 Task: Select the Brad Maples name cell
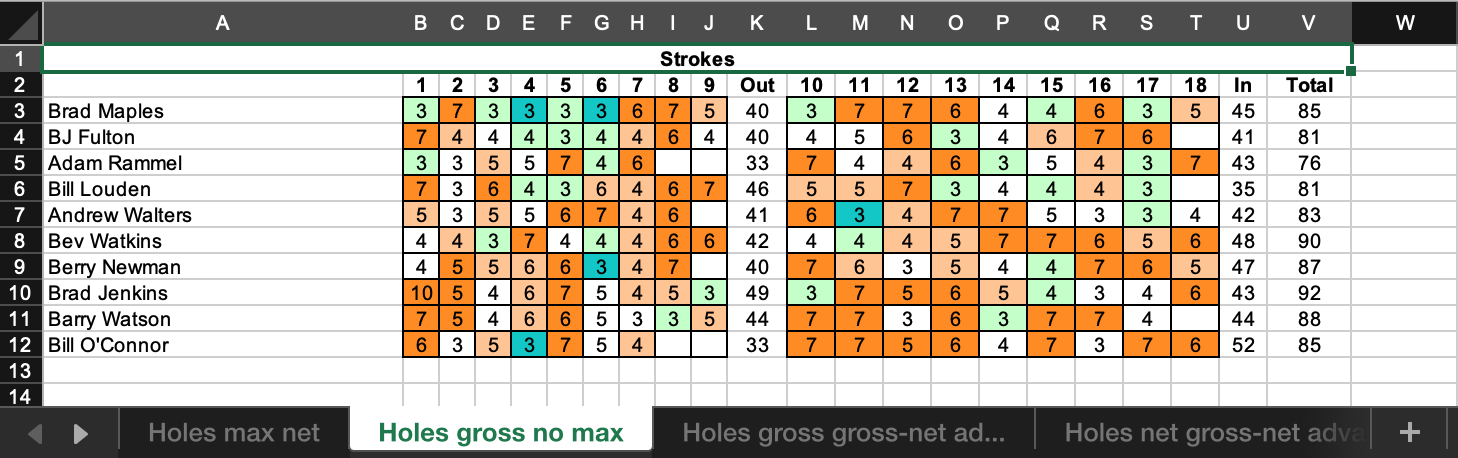[222, 111]
